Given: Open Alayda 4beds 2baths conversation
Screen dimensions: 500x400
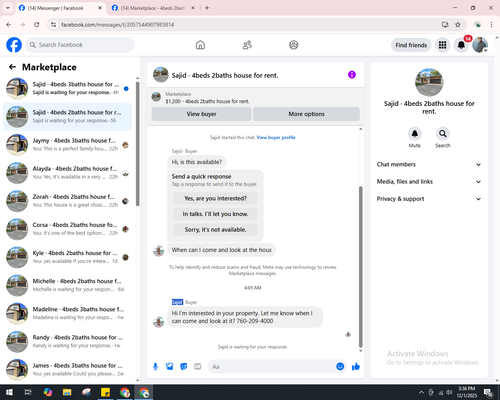Looking at the screenshot, I should pos(67,173).
